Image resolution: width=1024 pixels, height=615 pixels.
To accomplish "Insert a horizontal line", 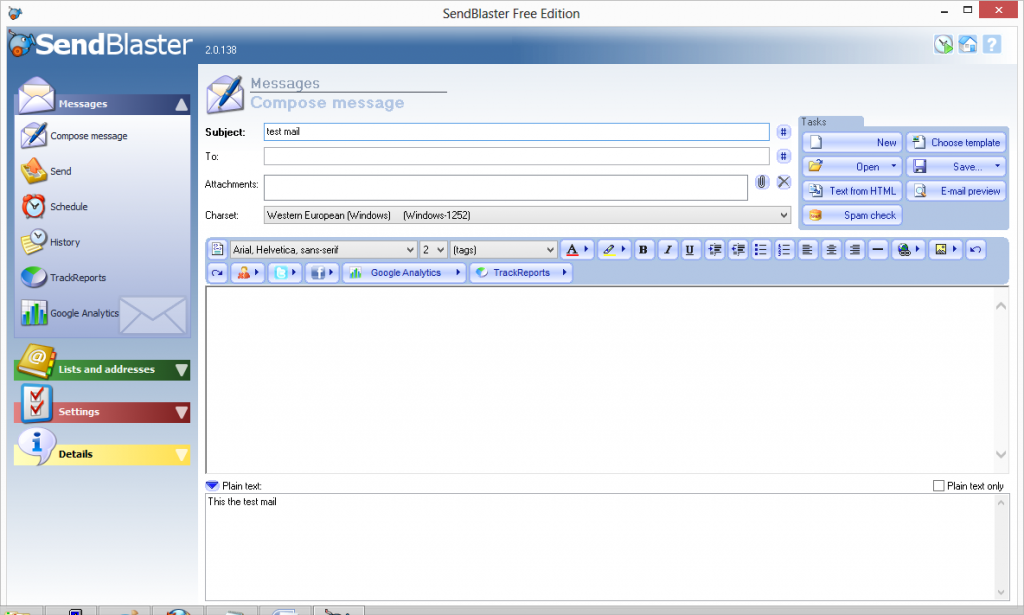I will (x=878, y=250).
